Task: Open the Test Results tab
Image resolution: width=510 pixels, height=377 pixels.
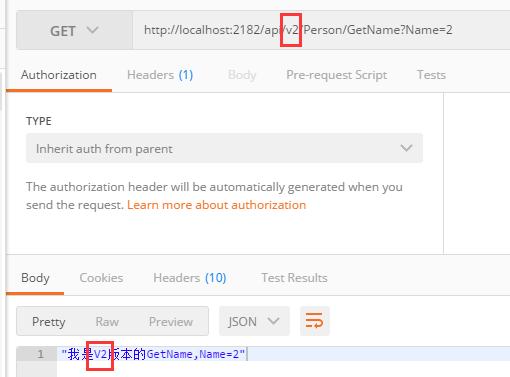Action: tap(294, 278)
